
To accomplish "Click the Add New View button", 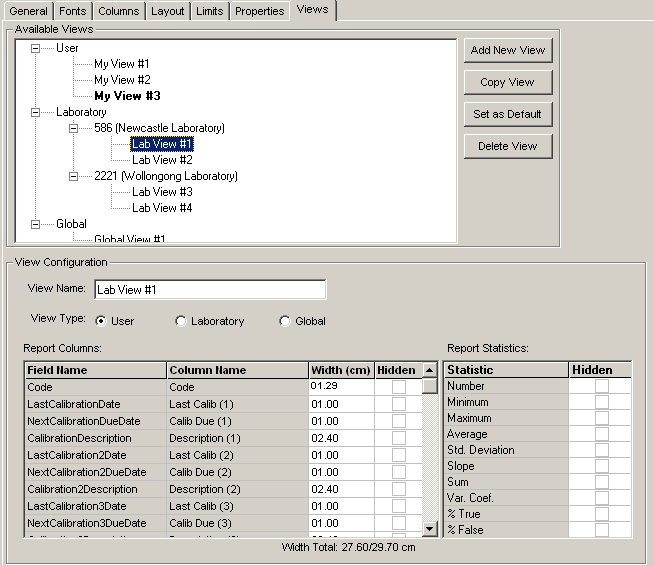I will (x=508, y=50).
